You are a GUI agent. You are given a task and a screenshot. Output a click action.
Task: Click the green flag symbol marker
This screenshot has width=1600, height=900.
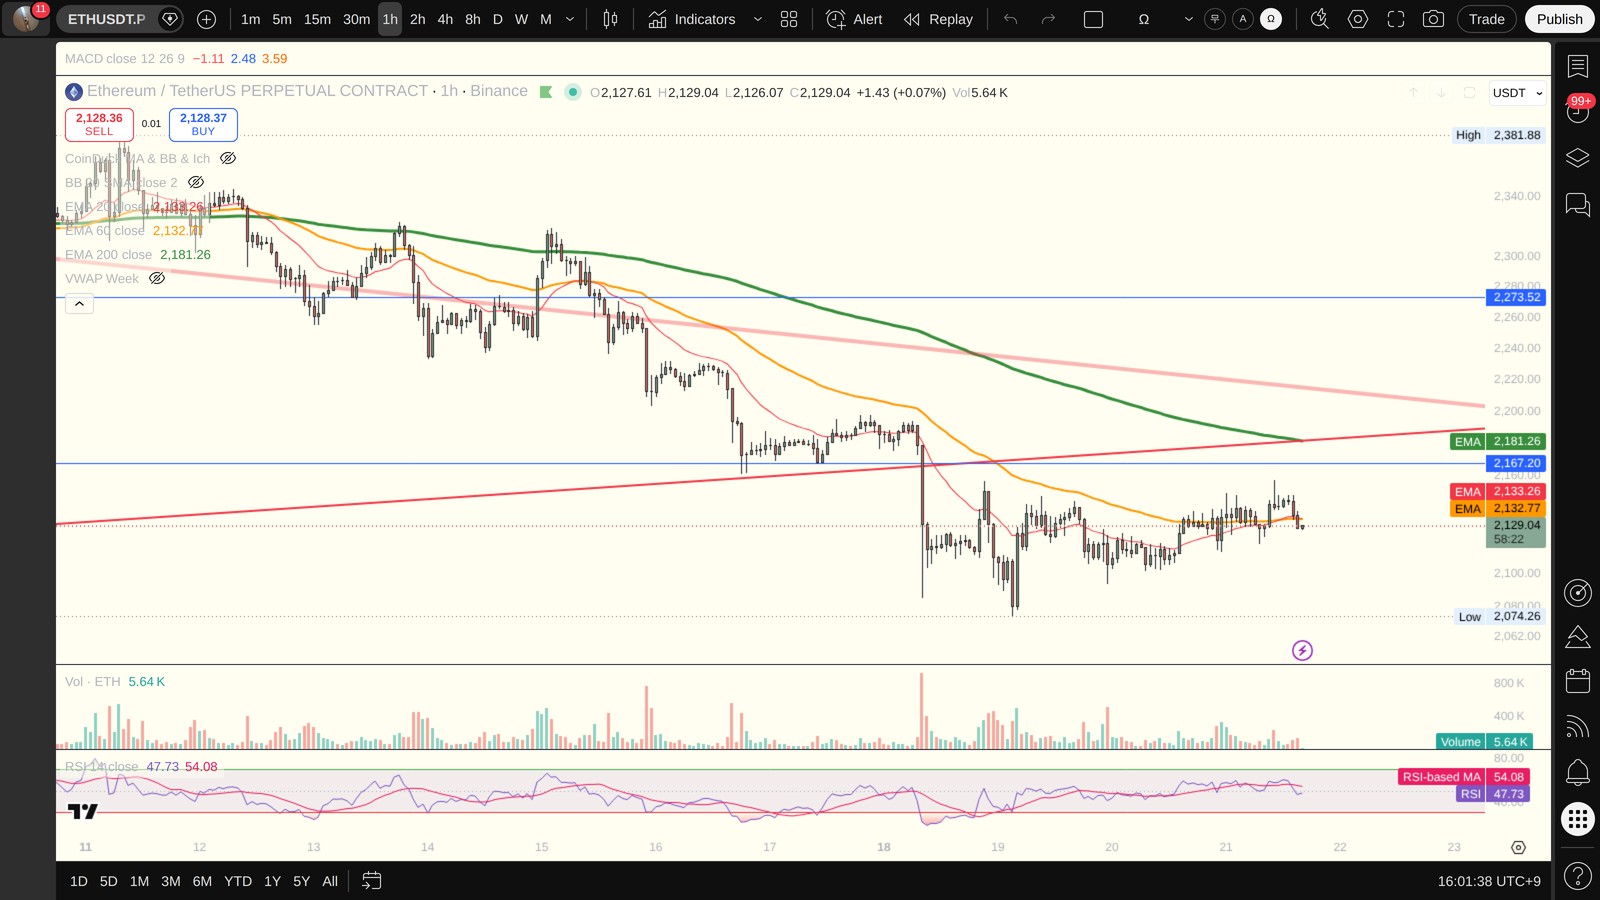546,92
